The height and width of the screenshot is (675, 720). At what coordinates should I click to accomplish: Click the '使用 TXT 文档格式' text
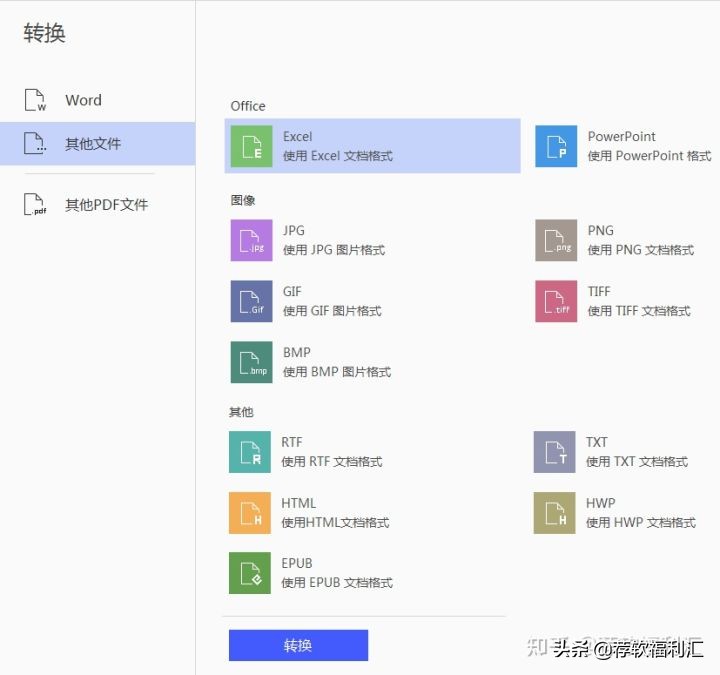coord(637,462)
